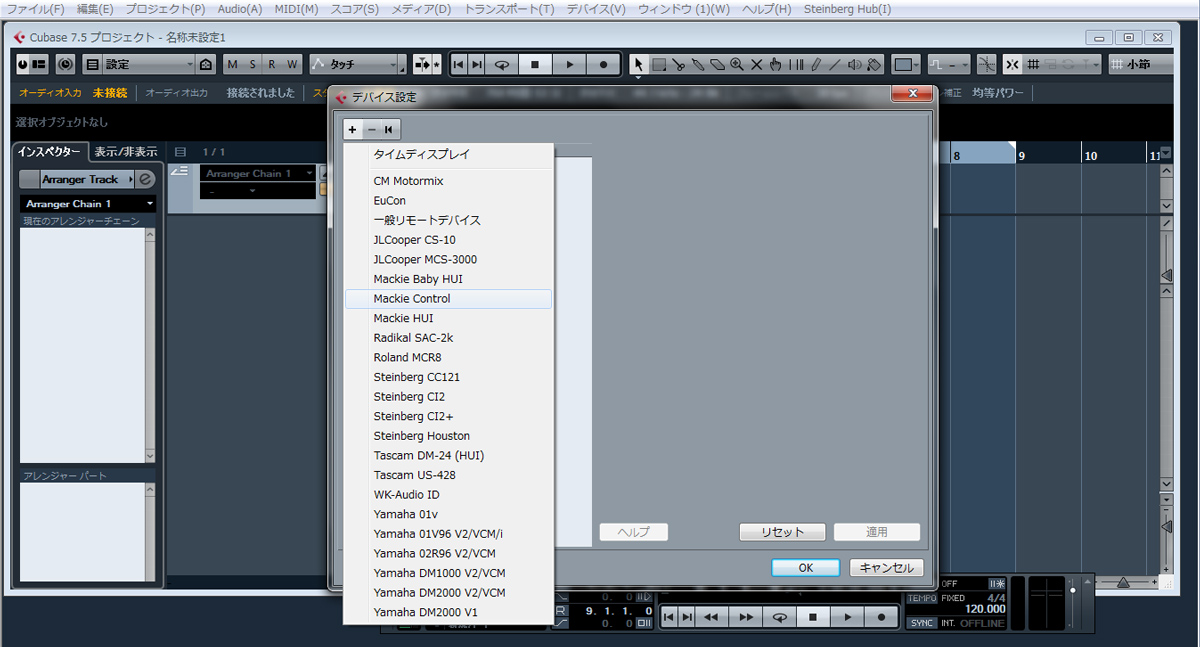Click the Arranger Track edit e button

145,179
